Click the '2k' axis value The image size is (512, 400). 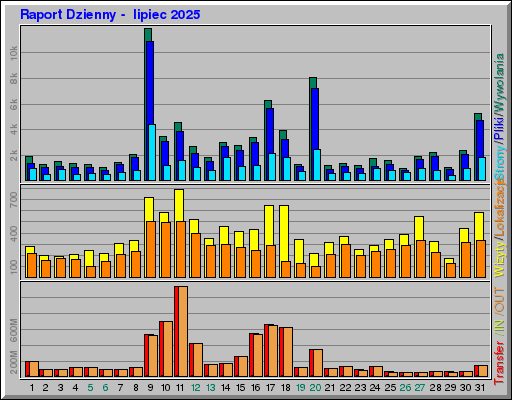(x=13, y=155)
